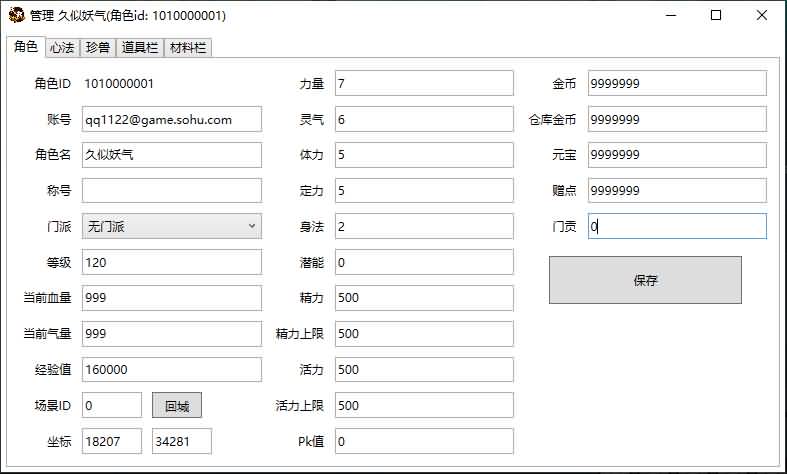Click the app icon in title bar

tap(16, 15)
